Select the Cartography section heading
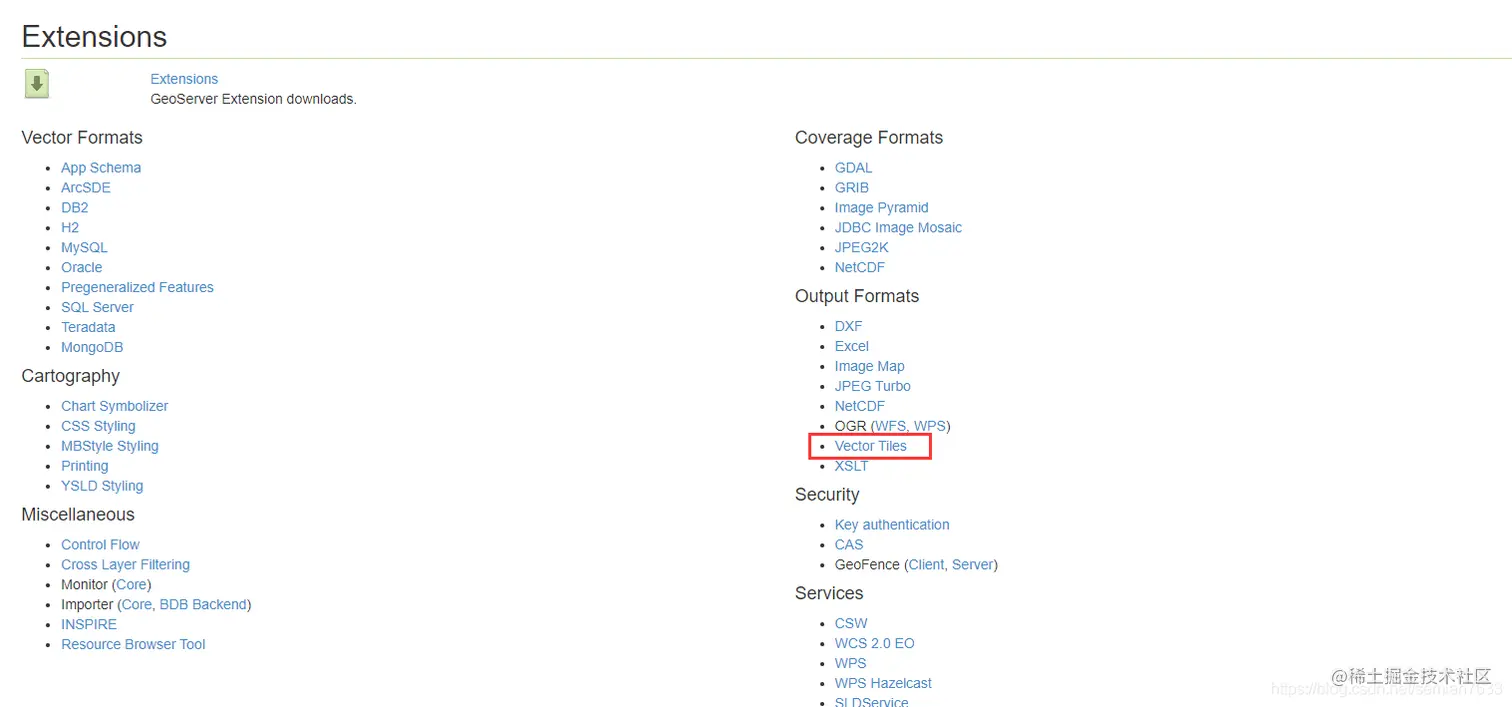The width and height of the screenshot is (1512, 707). click(70, 376)
